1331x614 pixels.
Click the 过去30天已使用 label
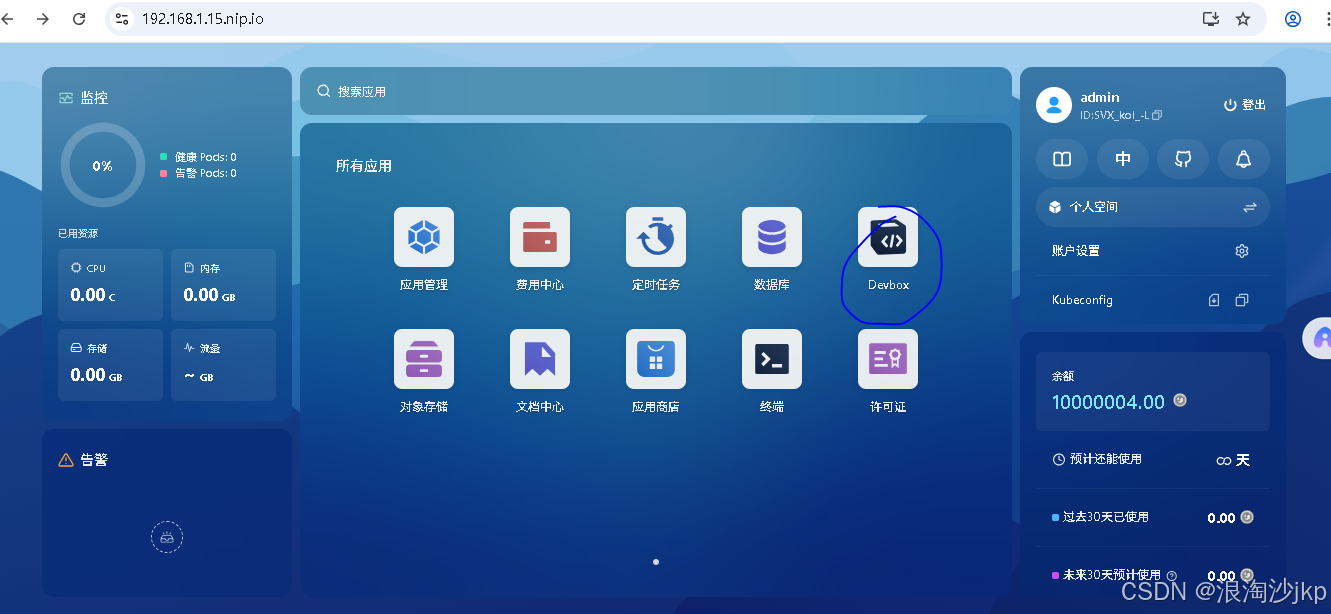point(1105,517)
